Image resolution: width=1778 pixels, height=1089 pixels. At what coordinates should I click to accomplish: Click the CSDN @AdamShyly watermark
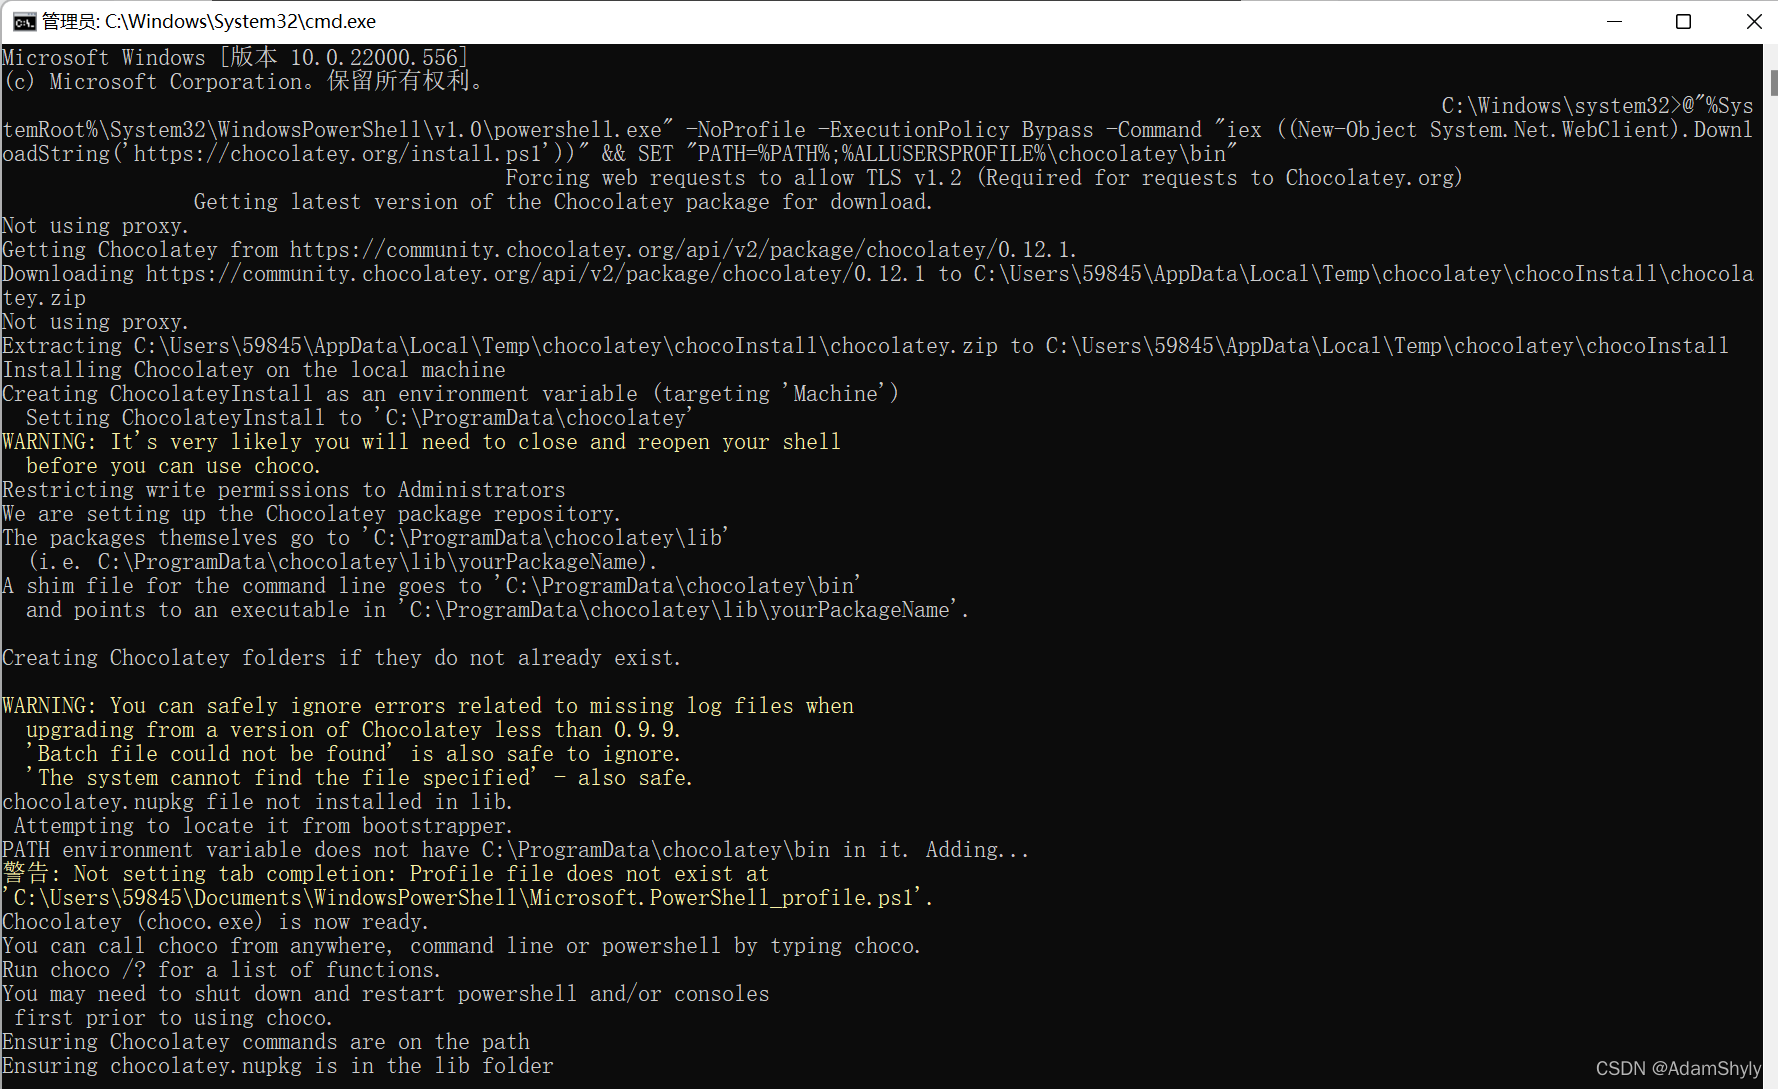point(1678,1068)
